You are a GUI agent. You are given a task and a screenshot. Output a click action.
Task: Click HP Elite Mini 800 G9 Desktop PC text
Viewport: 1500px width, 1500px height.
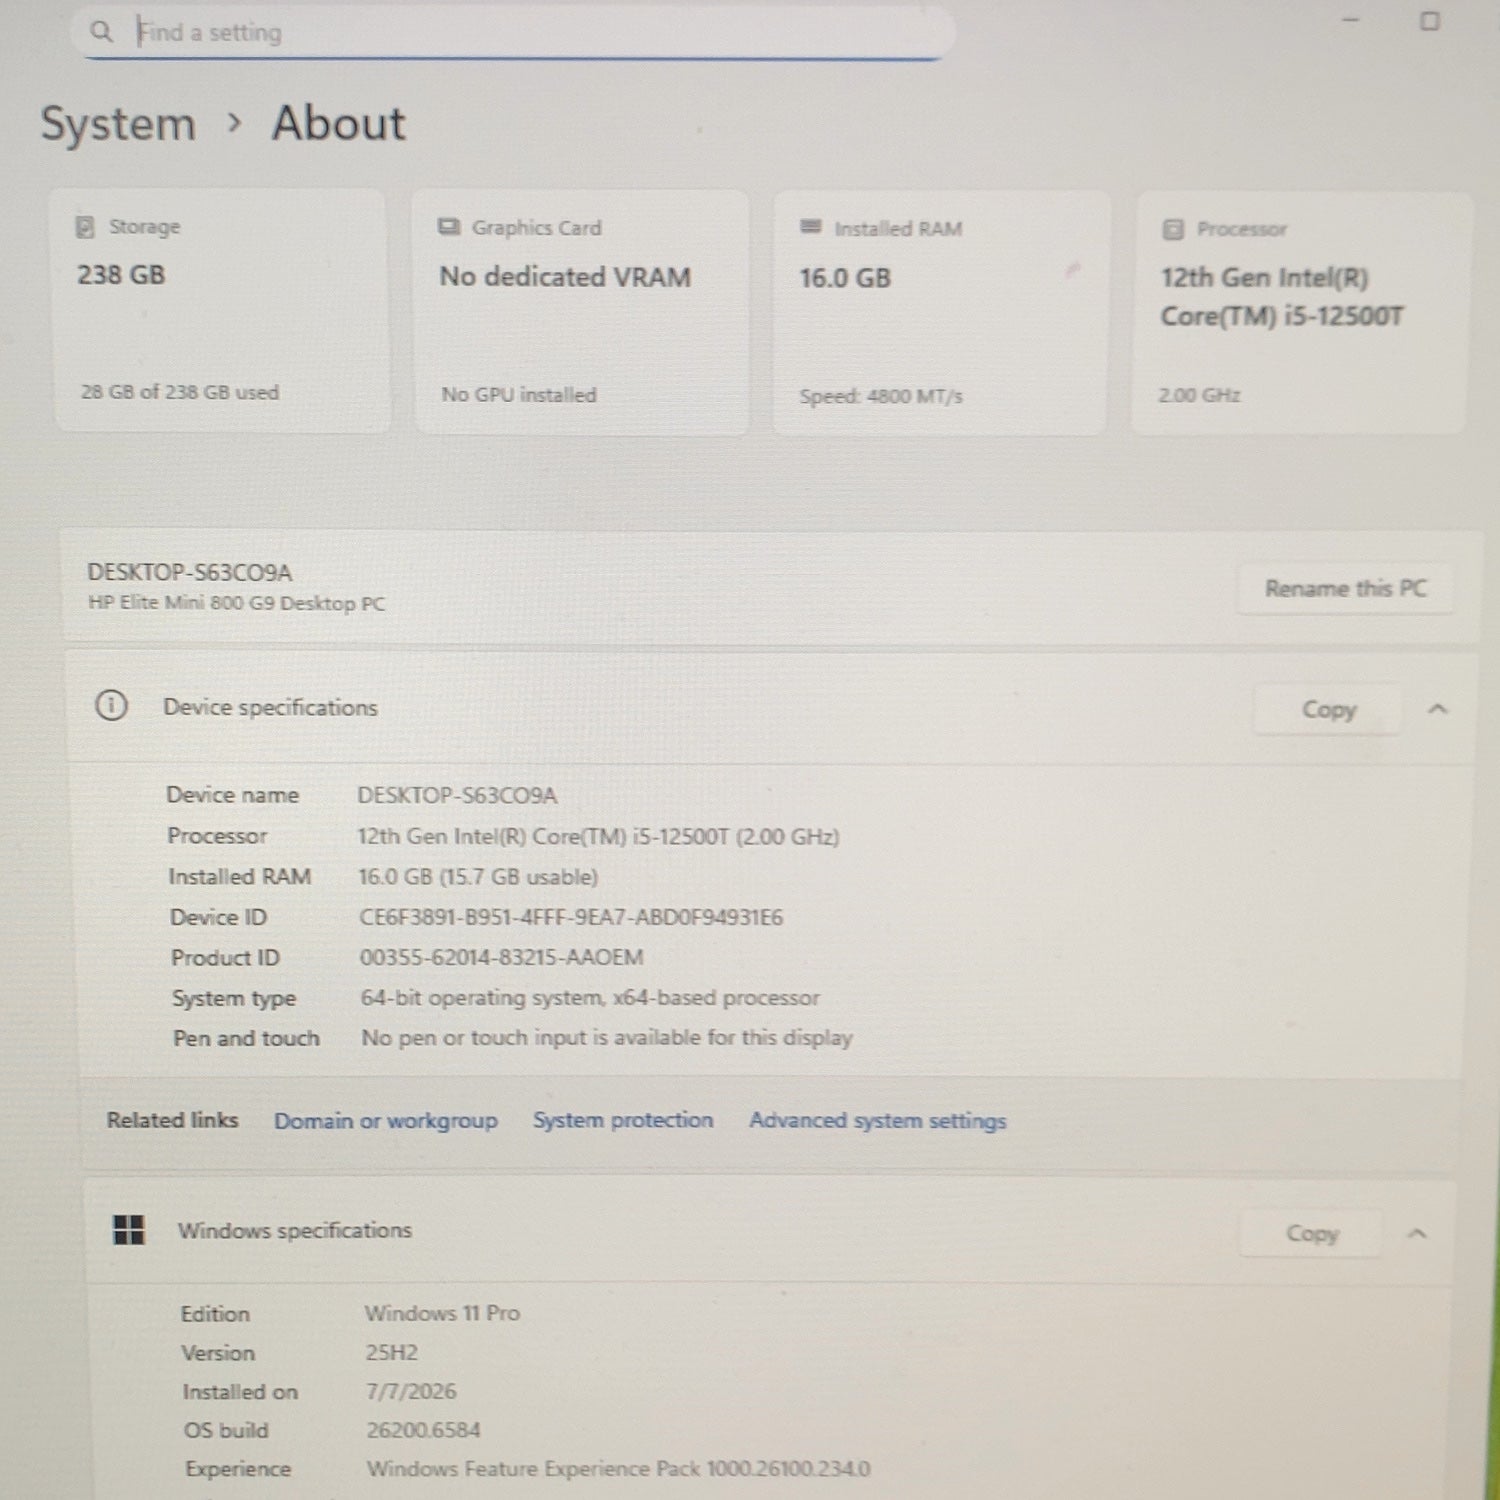coord(236,603)
